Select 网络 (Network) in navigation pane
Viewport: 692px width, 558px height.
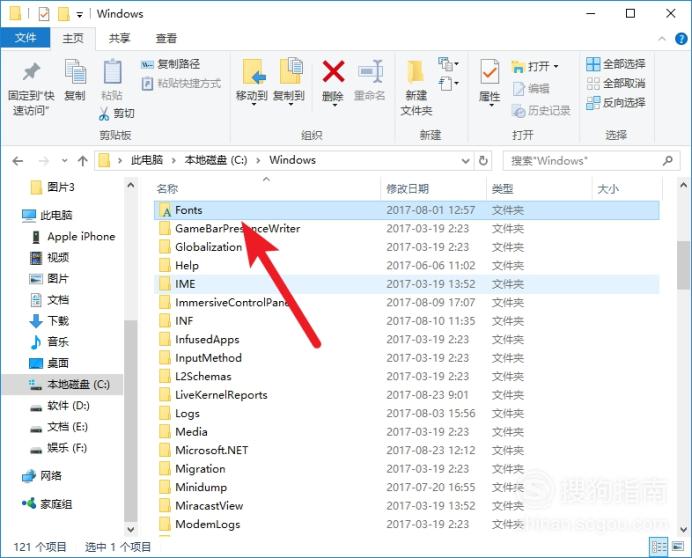[x=42, y=476]
